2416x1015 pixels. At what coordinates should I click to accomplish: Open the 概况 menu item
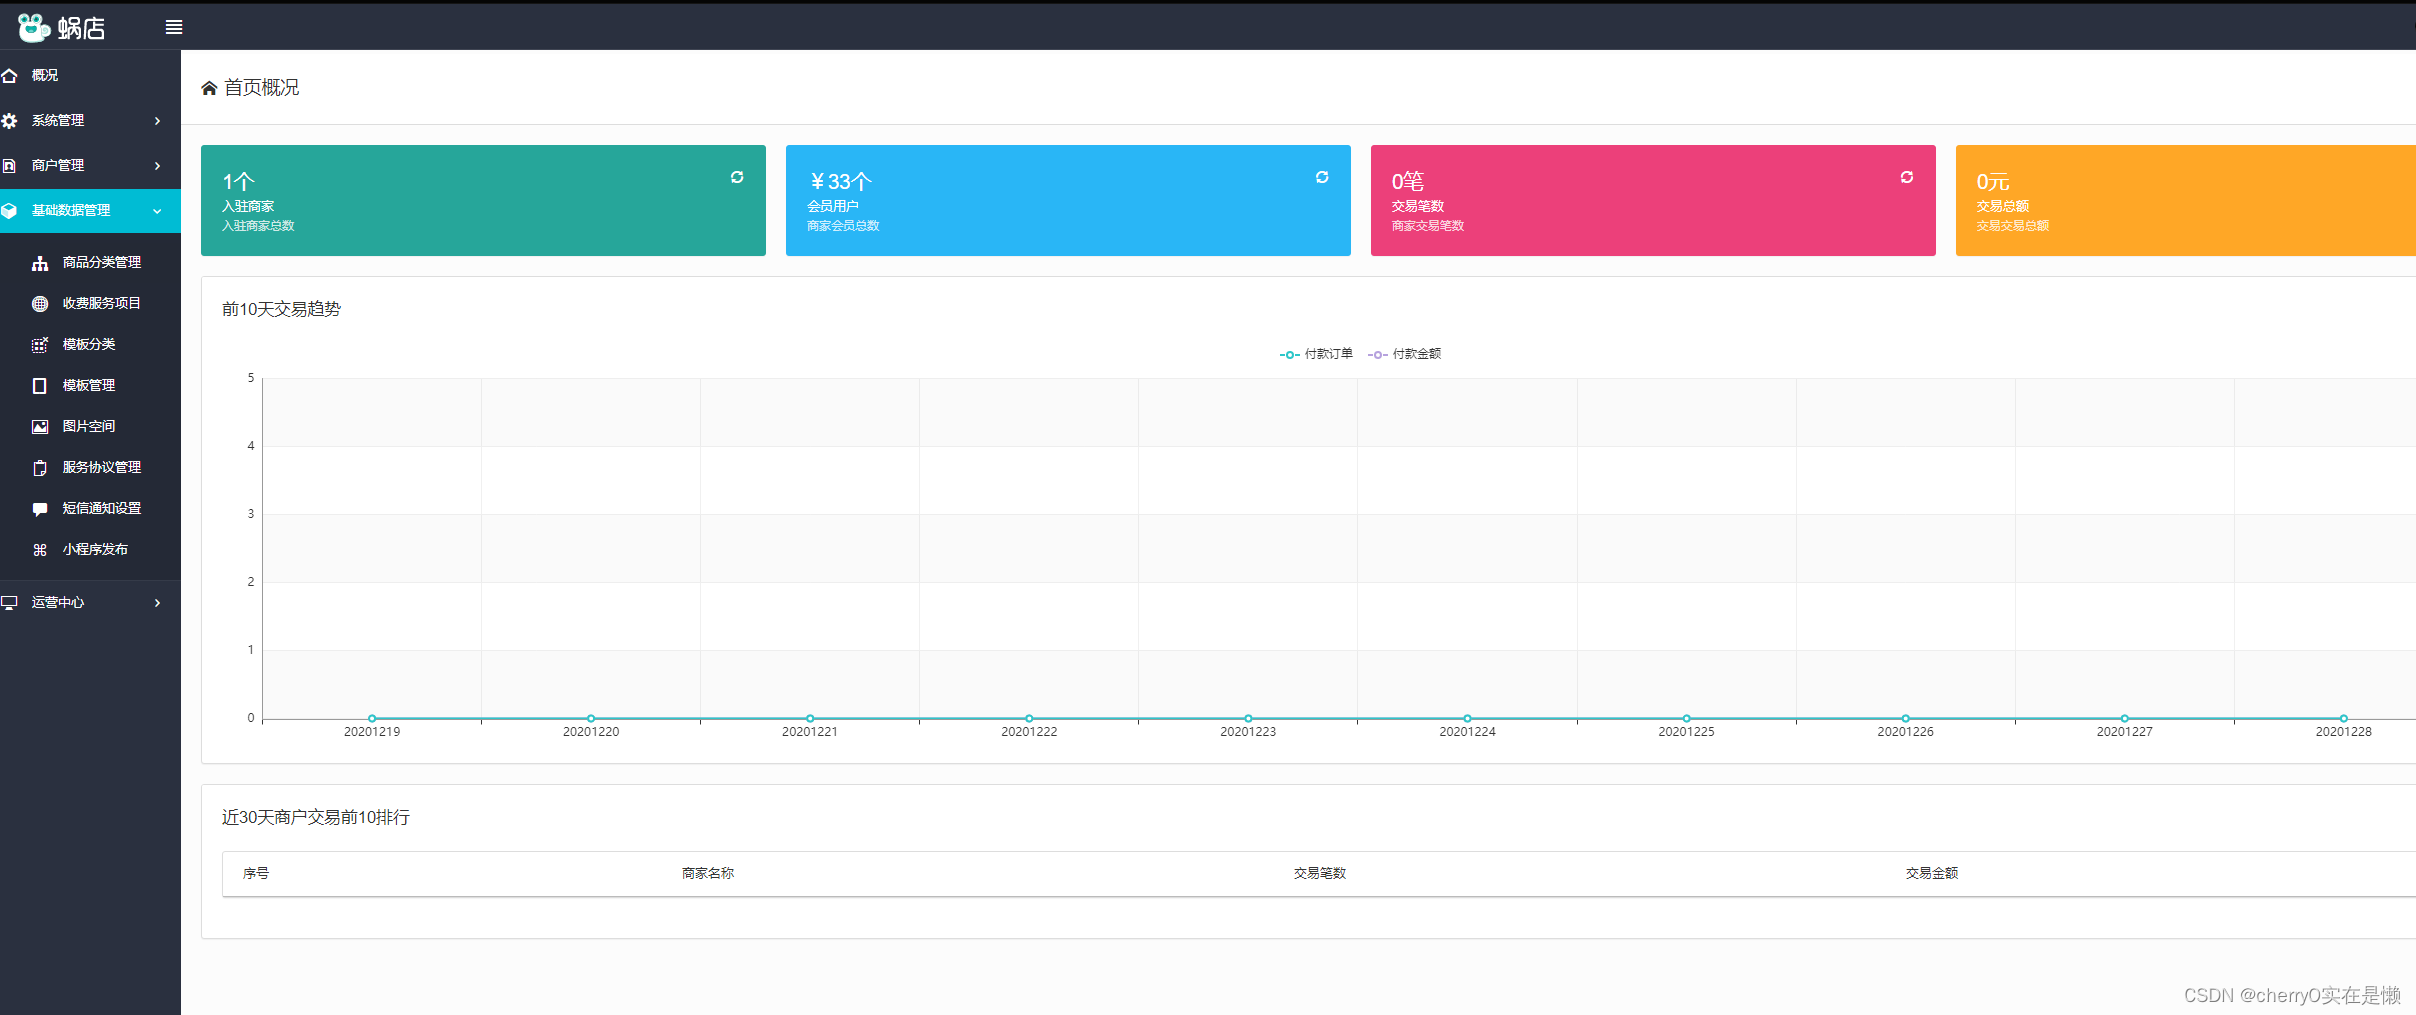90,76
